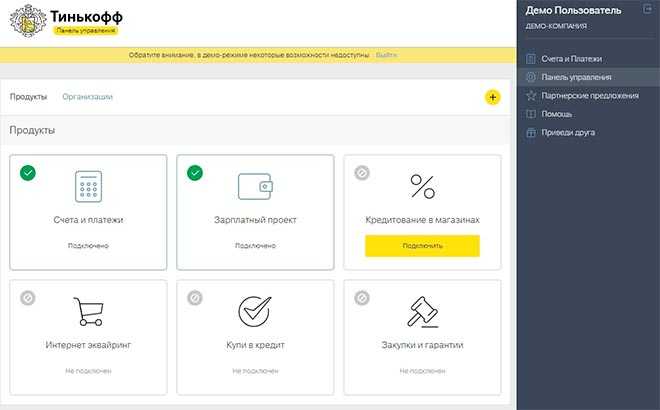Click the yellow plus add button
Screen dimensions: 660x410
click(492, 97)
